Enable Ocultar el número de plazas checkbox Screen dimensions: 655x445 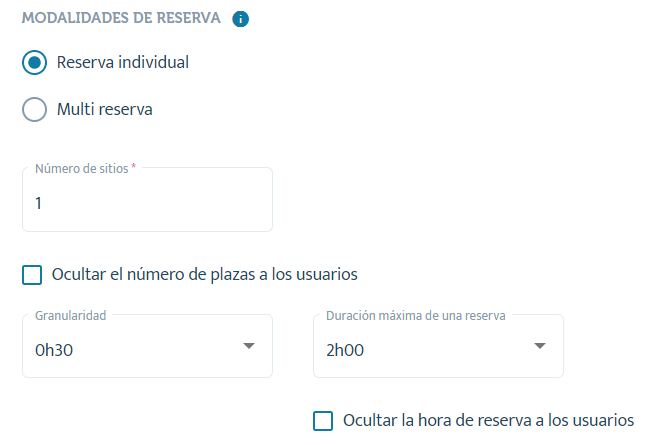click(32, 275)
